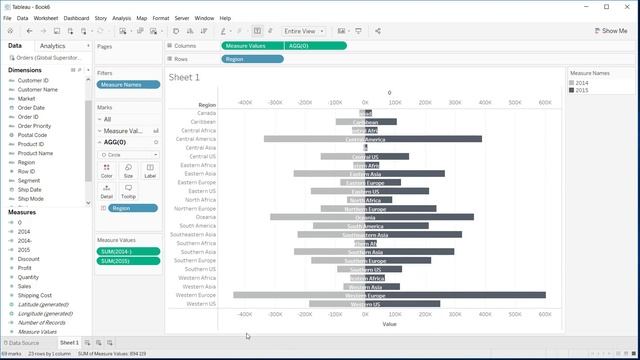Click the Sort ascending icon

[190, 31]
